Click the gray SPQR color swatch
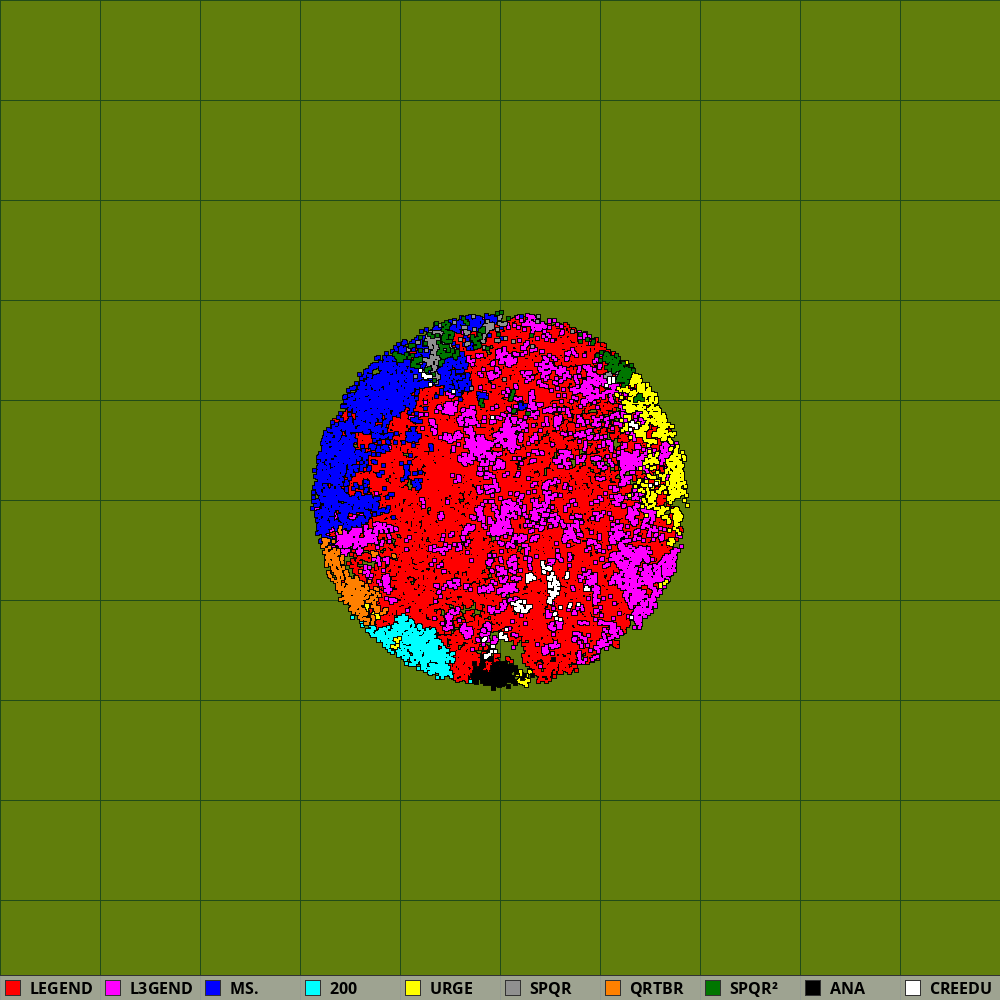1000x1000 pixels. 513,988
